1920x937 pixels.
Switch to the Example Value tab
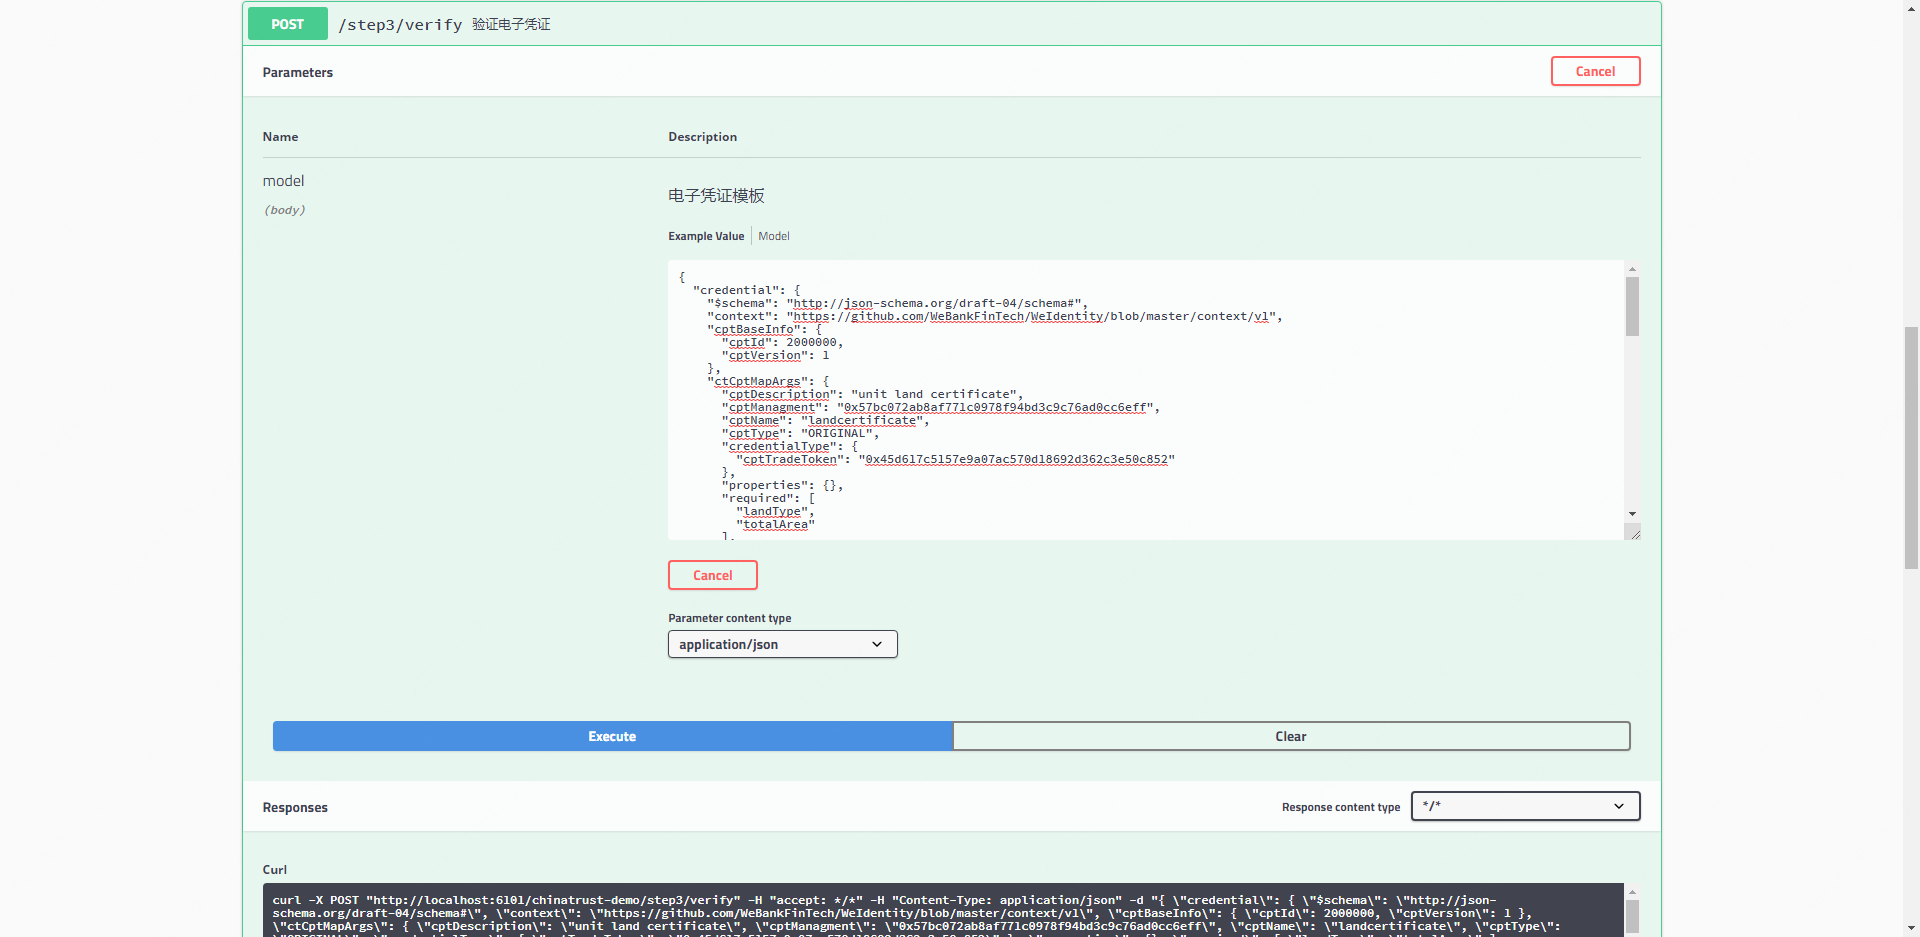(706, 236)
